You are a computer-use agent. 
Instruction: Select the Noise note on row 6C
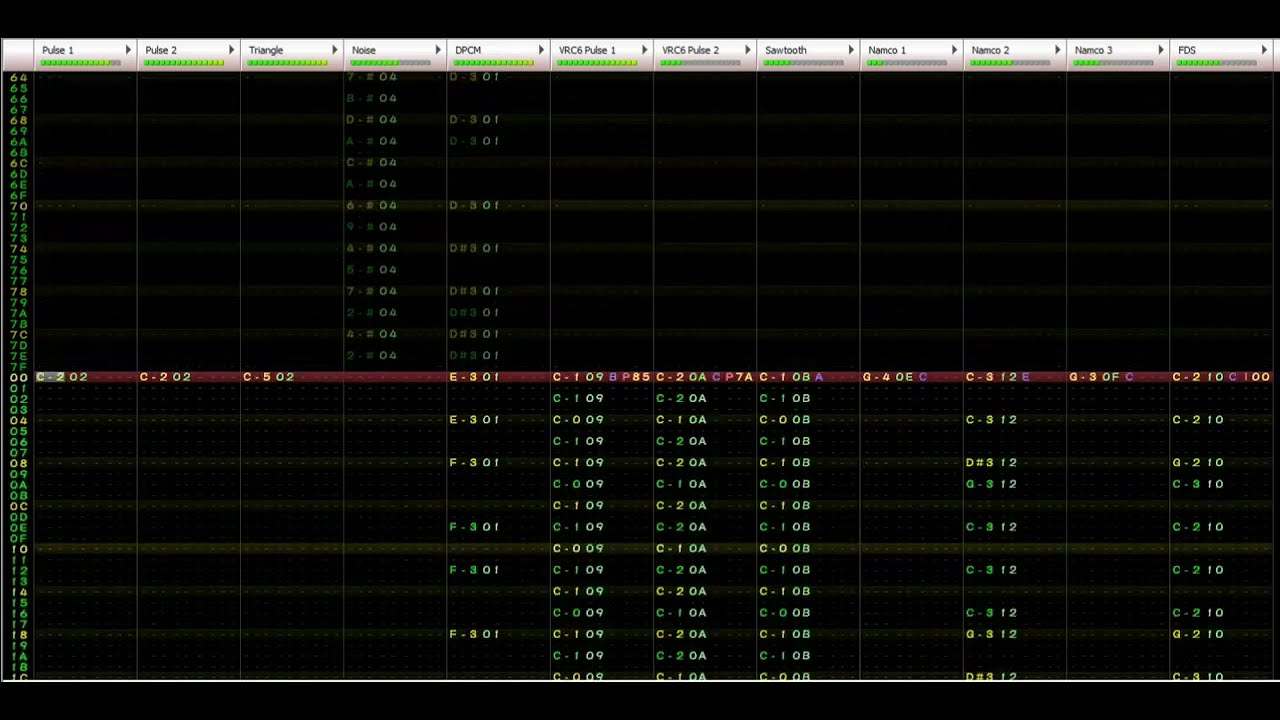372,163
